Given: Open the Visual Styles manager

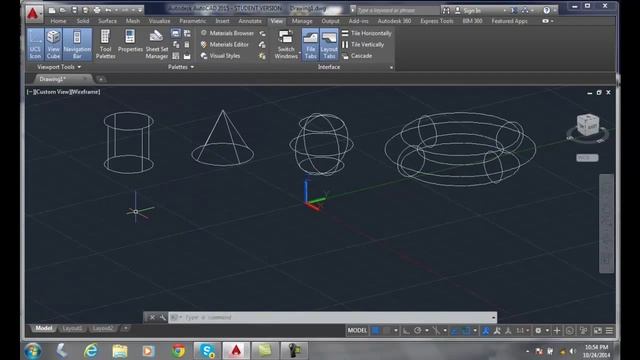Looking at the screenshot, I should [220, 56].
